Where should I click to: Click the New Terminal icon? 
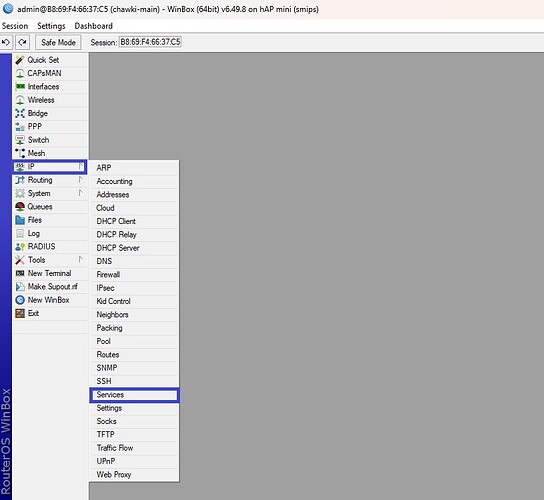(x=20, y=273)
